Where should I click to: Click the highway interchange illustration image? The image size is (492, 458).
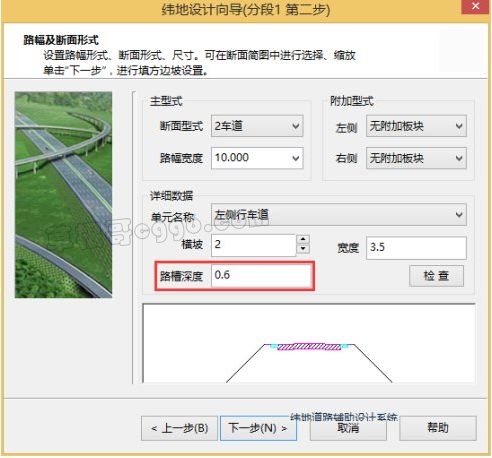[x=63, y=195]
